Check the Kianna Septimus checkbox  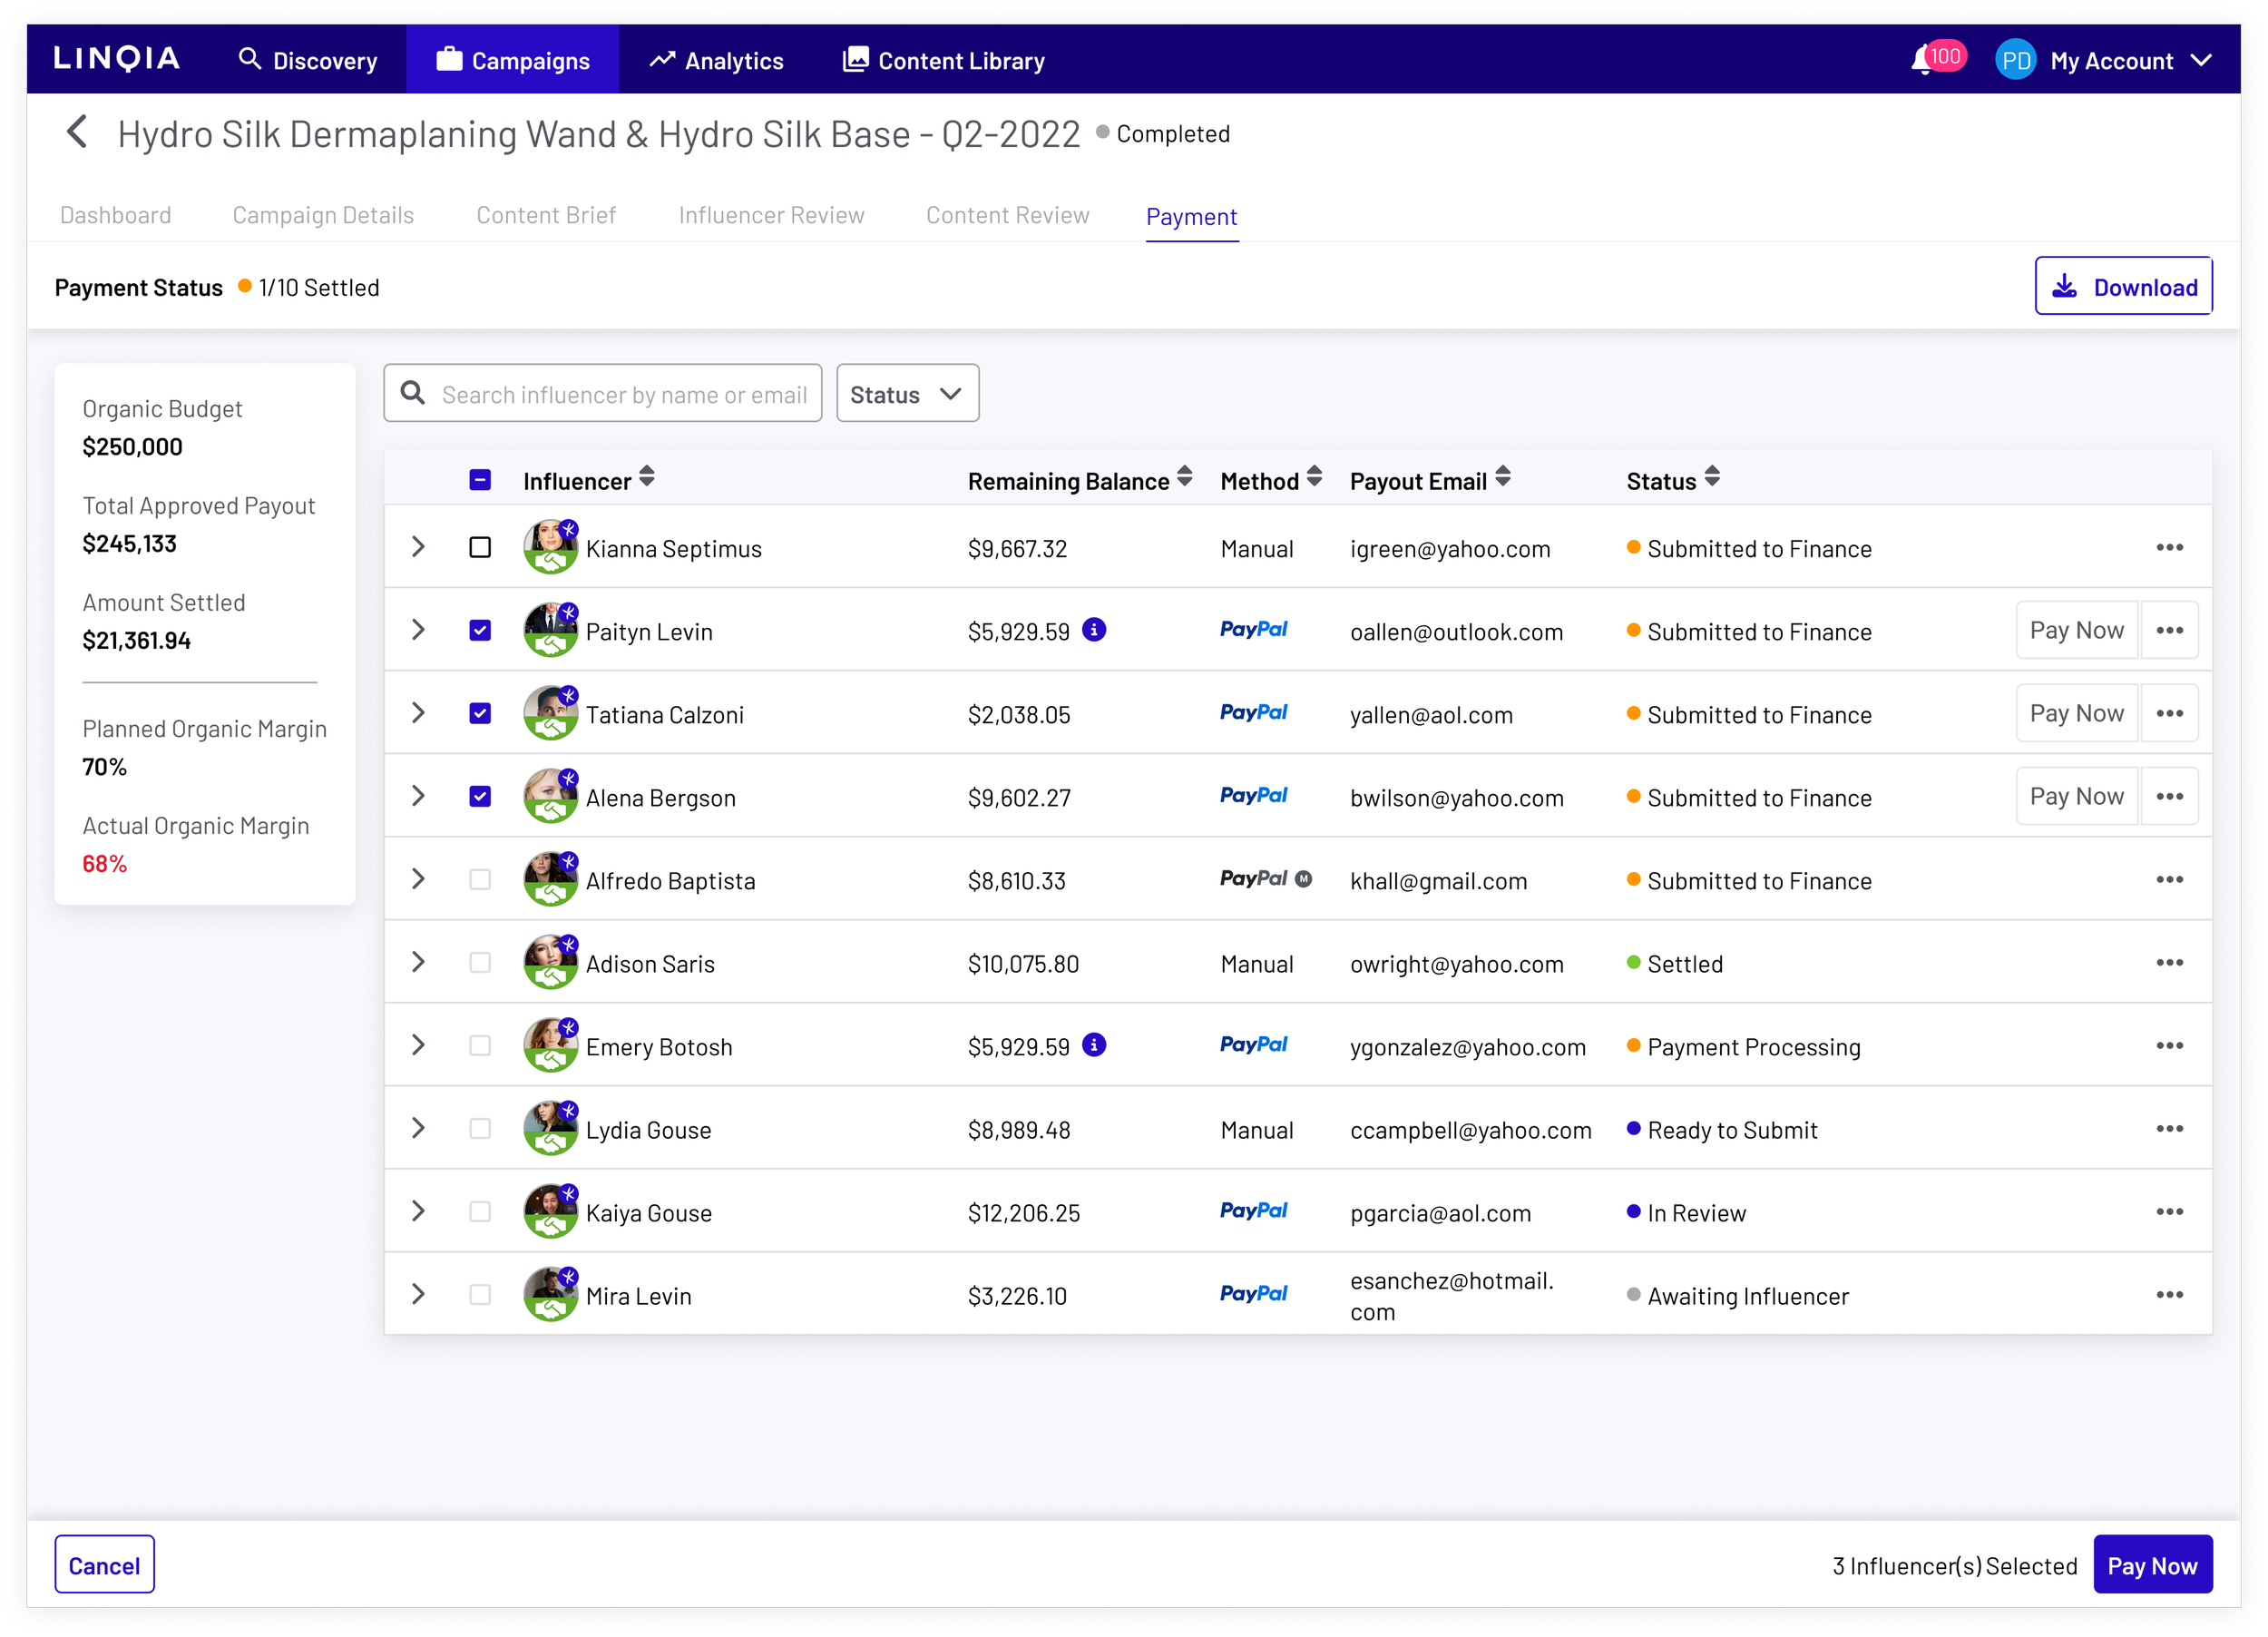tap(480, 547)
